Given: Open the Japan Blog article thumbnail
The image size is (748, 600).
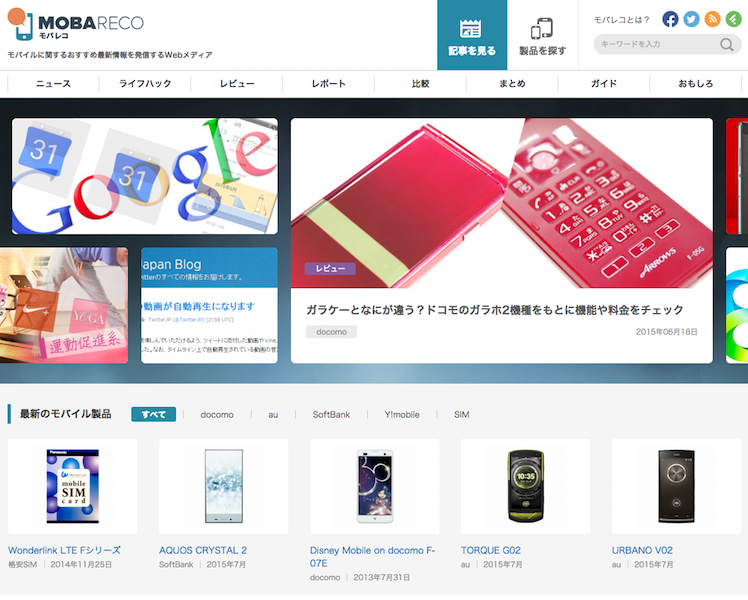Looking at the screenshot, I should [209, 305].
